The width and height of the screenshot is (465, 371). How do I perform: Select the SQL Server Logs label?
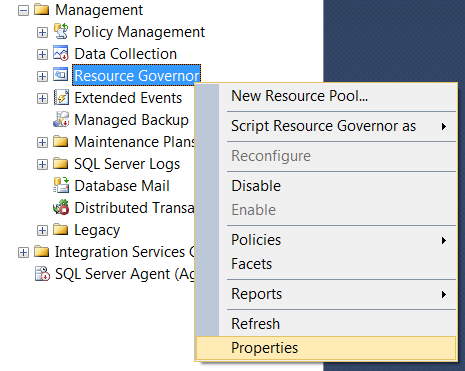(x=127, y=164)
